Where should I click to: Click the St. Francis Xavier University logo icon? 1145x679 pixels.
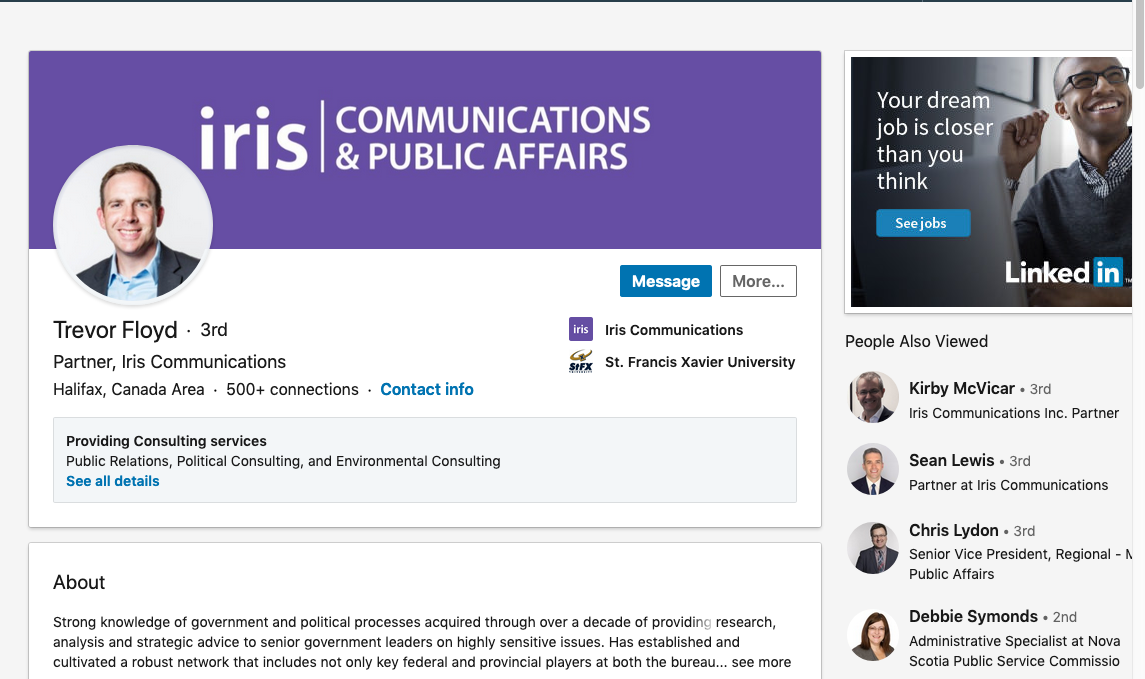tap(580, 362)
